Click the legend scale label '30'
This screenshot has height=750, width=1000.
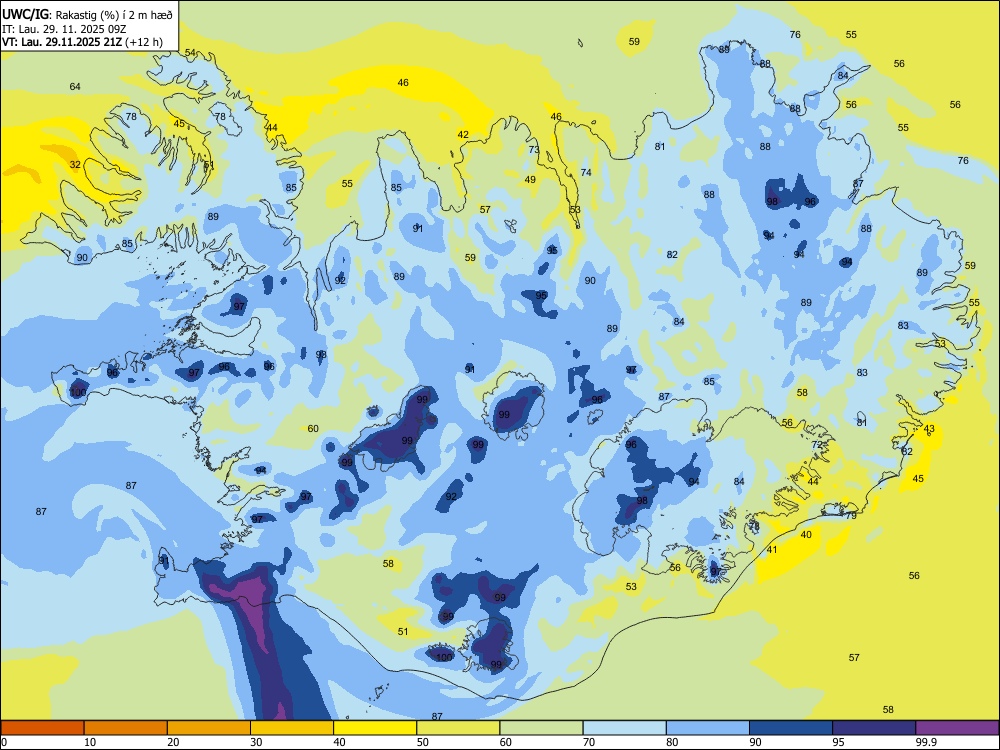click(x=256, y=742)
